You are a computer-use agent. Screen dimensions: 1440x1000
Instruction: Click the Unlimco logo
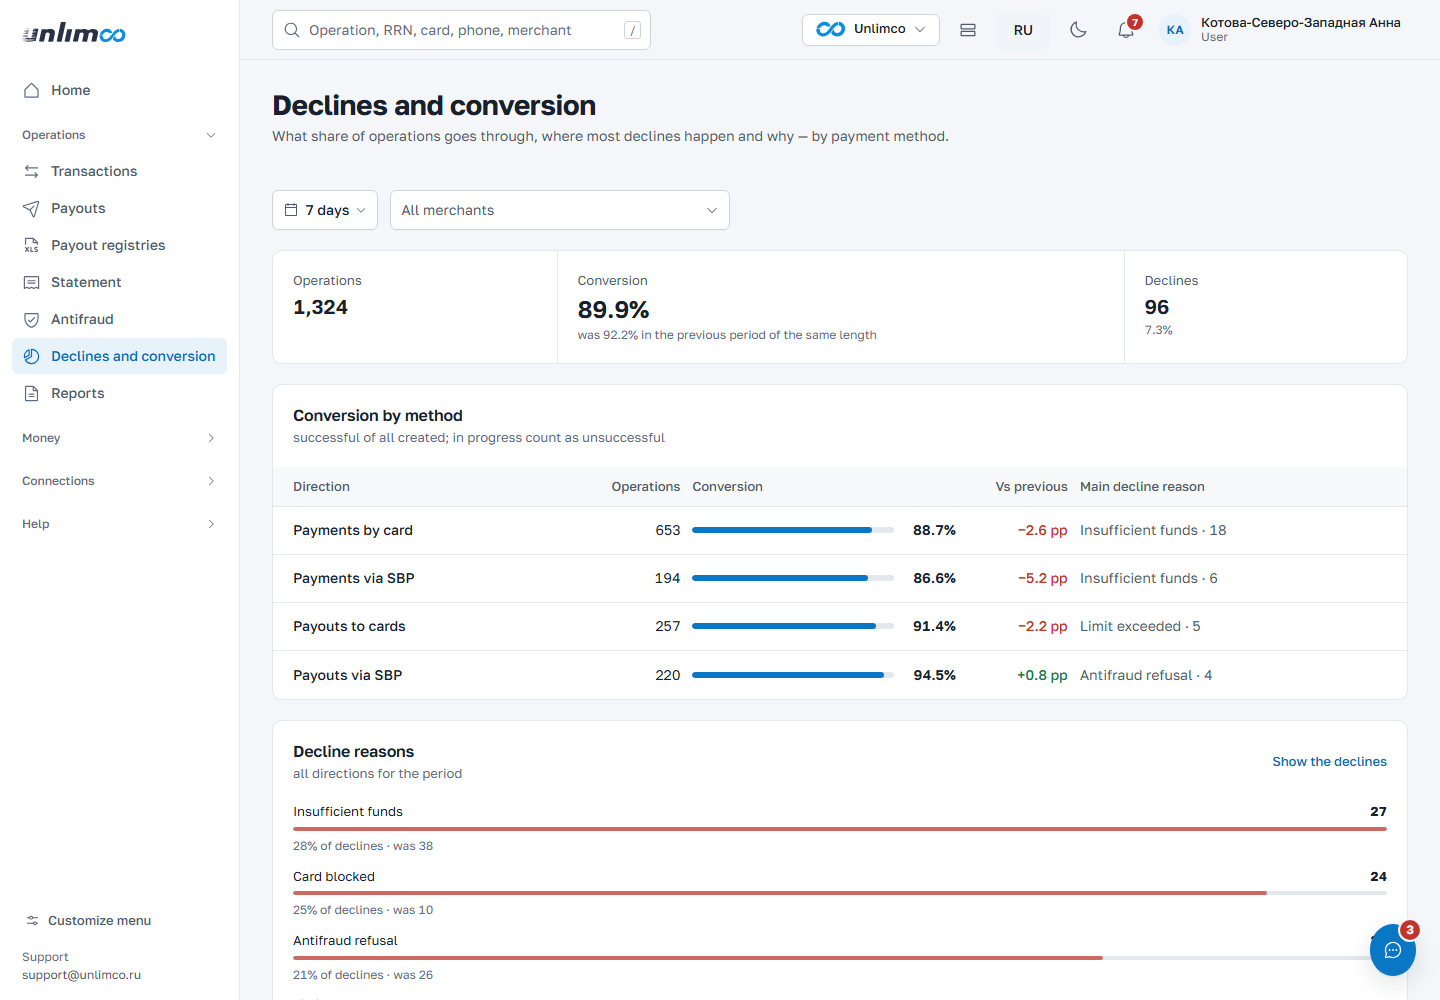(x=74, y=34)
